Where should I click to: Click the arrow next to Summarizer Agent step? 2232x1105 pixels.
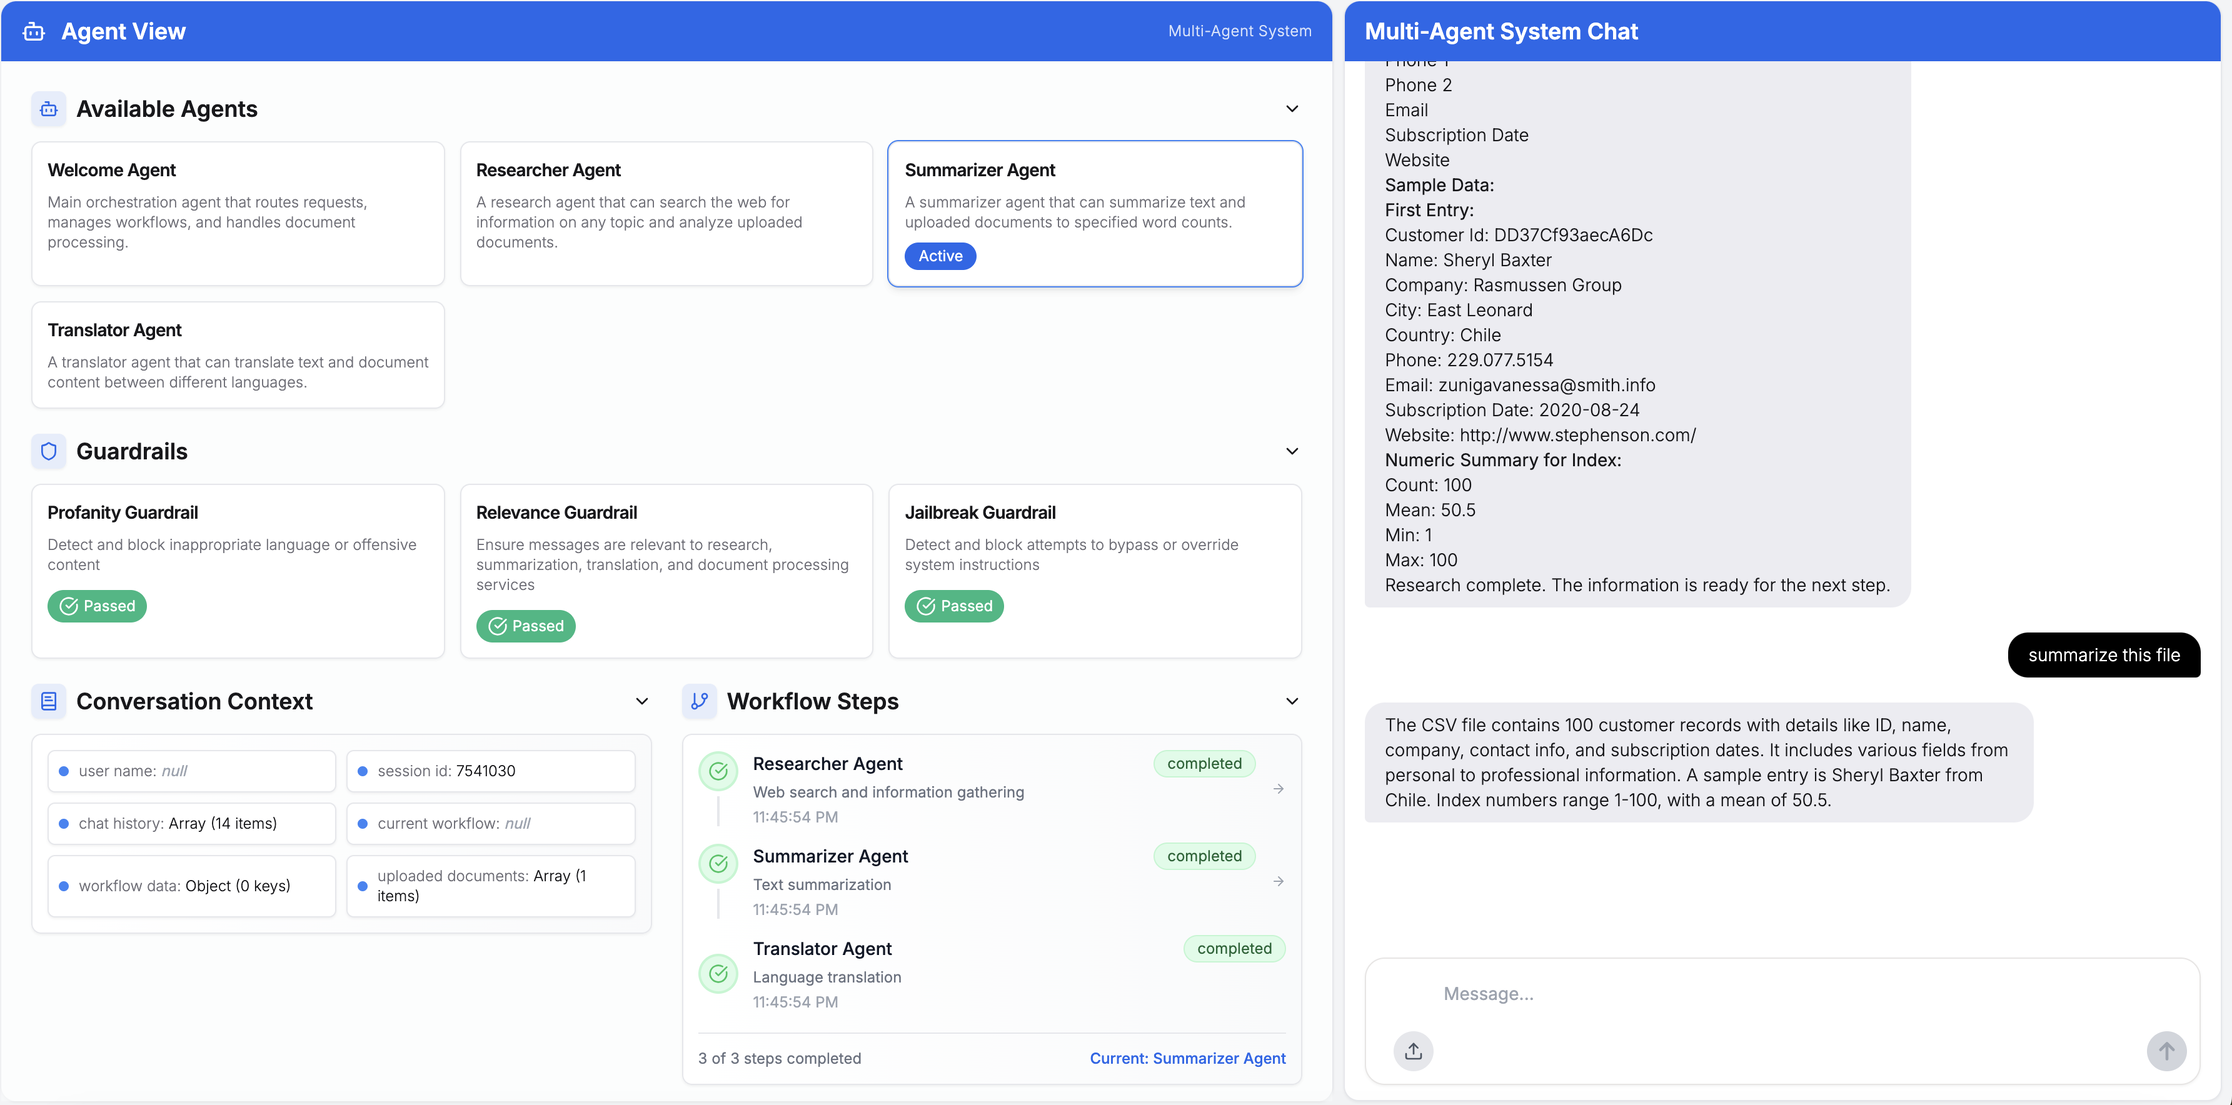1278,881
